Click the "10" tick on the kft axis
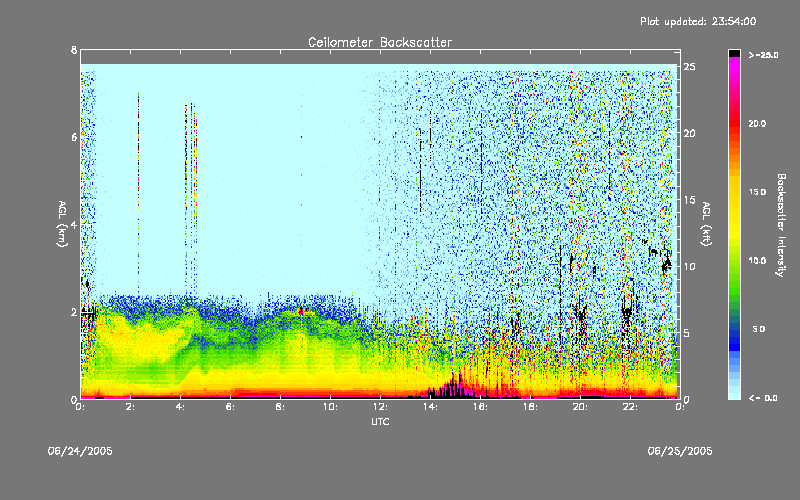Viewport: 800px width, 500px height. click(689, 266)
